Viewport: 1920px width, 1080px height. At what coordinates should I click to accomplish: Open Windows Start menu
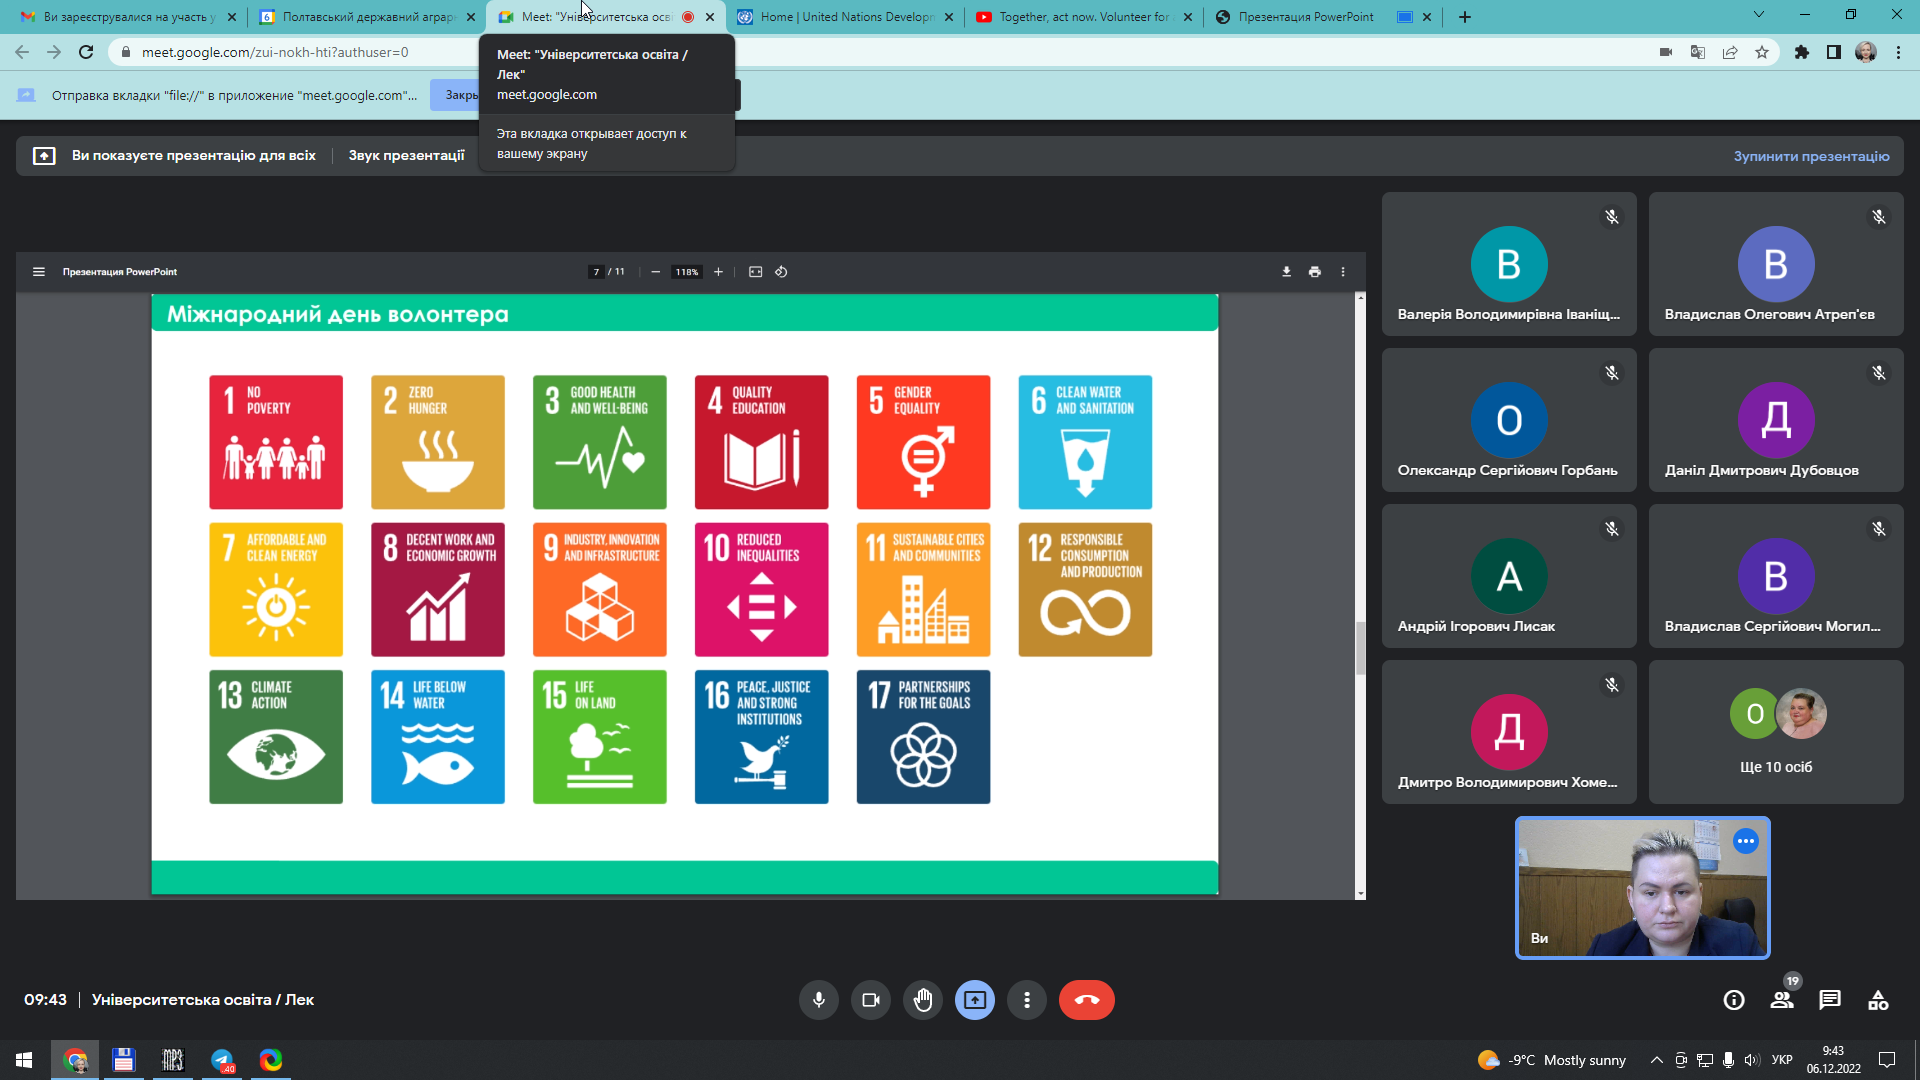coord(24,1060)
